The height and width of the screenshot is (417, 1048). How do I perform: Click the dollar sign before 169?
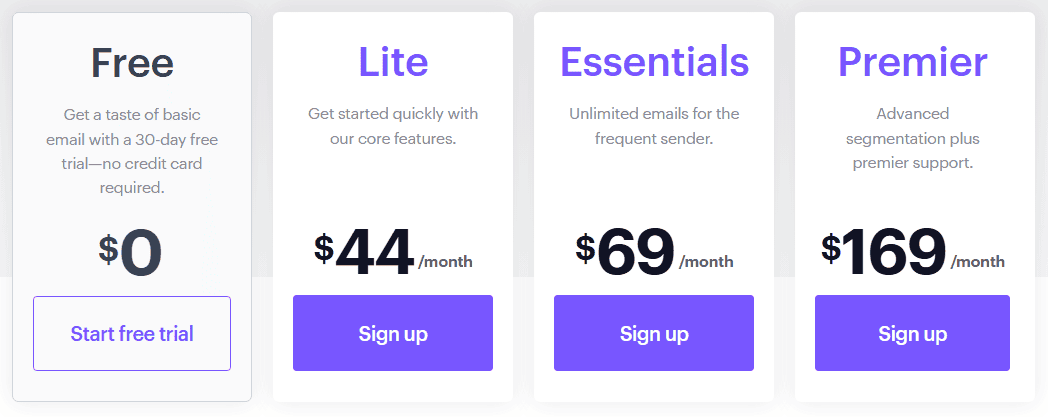(831, 248)
